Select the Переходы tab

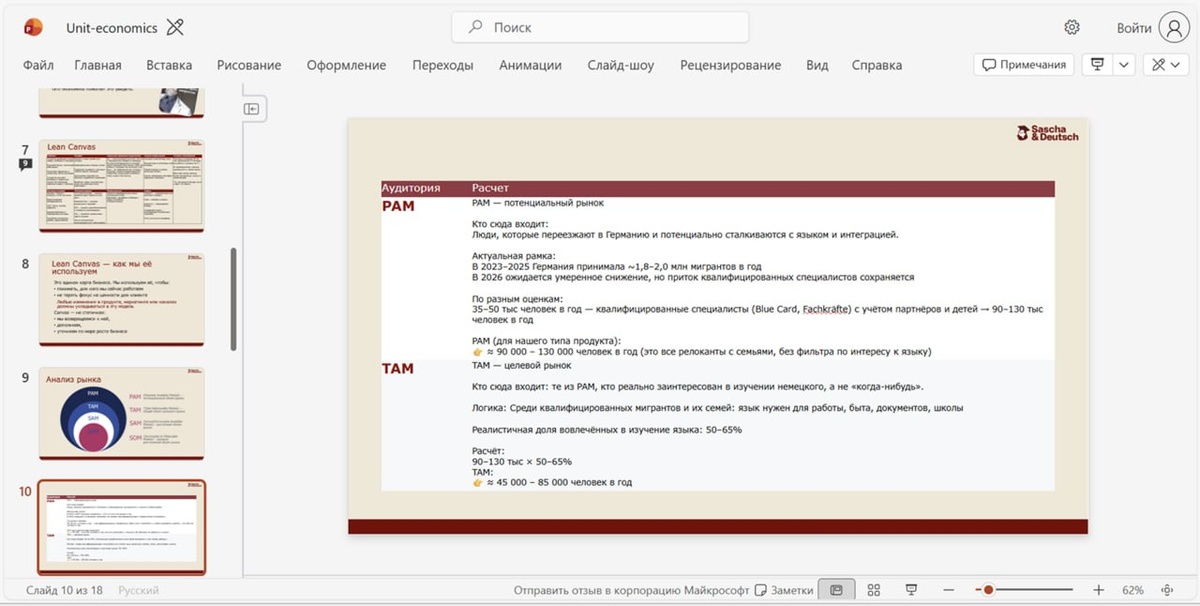[x=443, y=65]
